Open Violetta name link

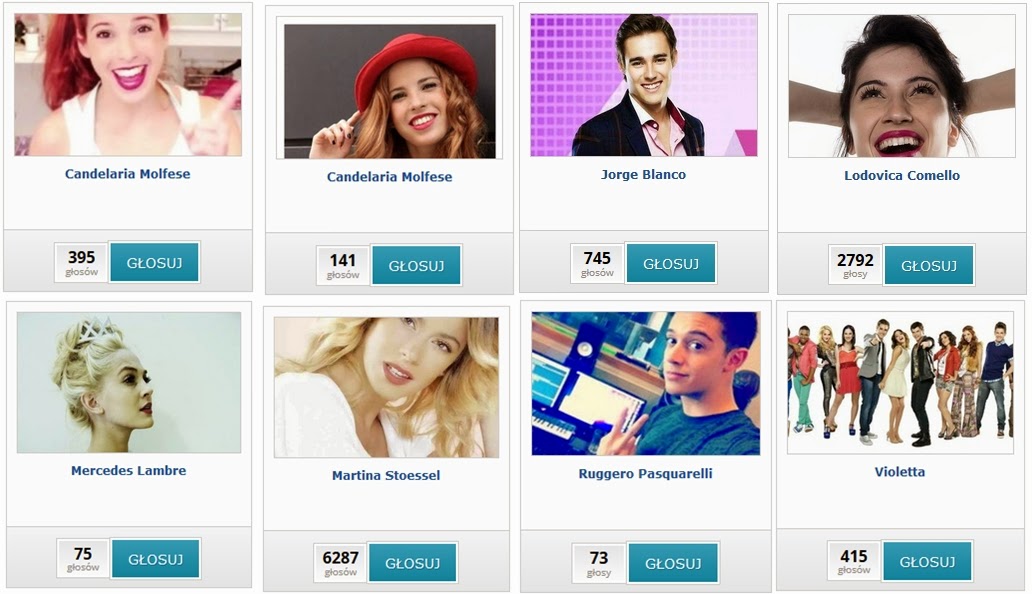click(900, 472)
